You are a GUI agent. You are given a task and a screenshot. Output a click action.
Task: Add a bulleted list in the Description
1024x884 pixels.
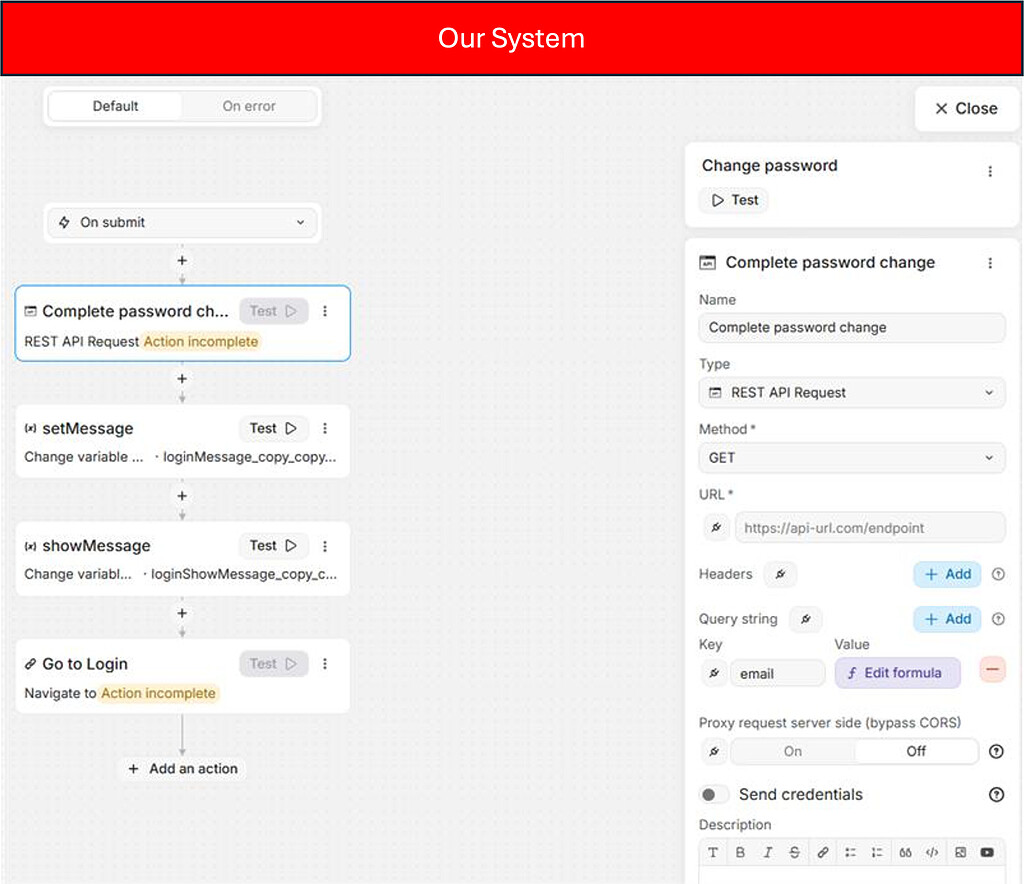(852, 852)
